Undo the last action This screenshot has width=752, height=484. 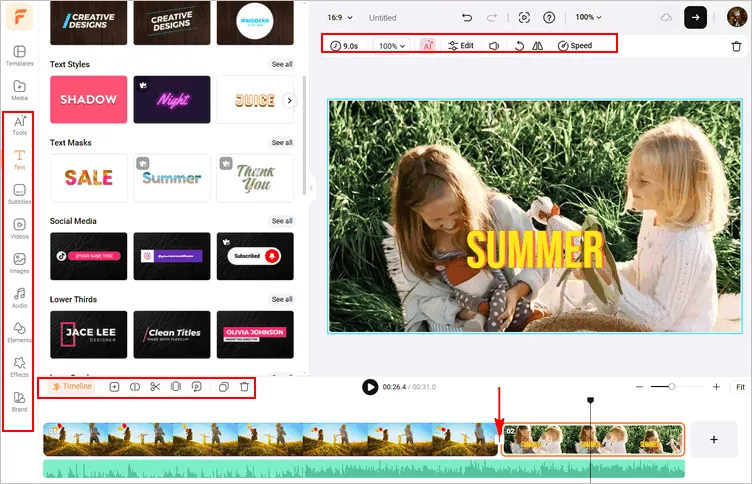pyautogui.click(x=467, y=17)
